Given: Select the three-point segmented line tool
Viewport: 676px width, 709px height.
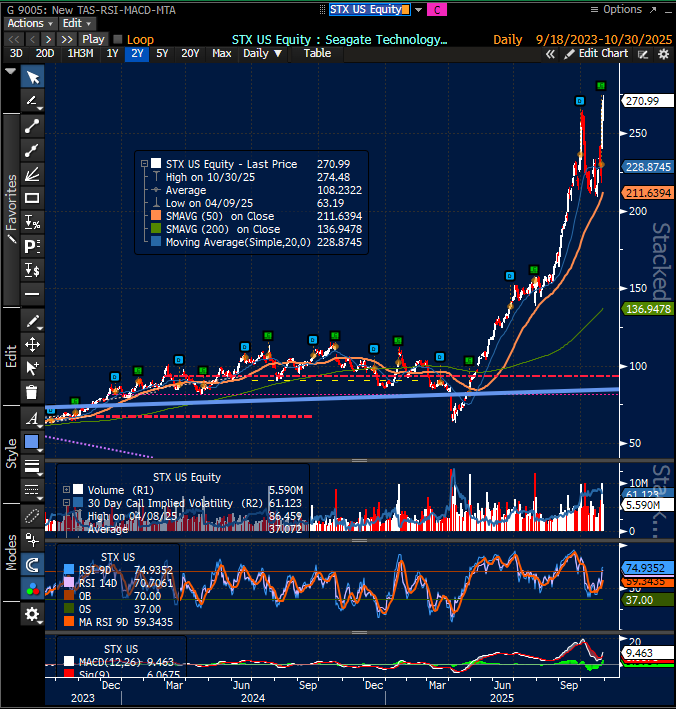Looking at the screenshot, I should pos(33,150).
